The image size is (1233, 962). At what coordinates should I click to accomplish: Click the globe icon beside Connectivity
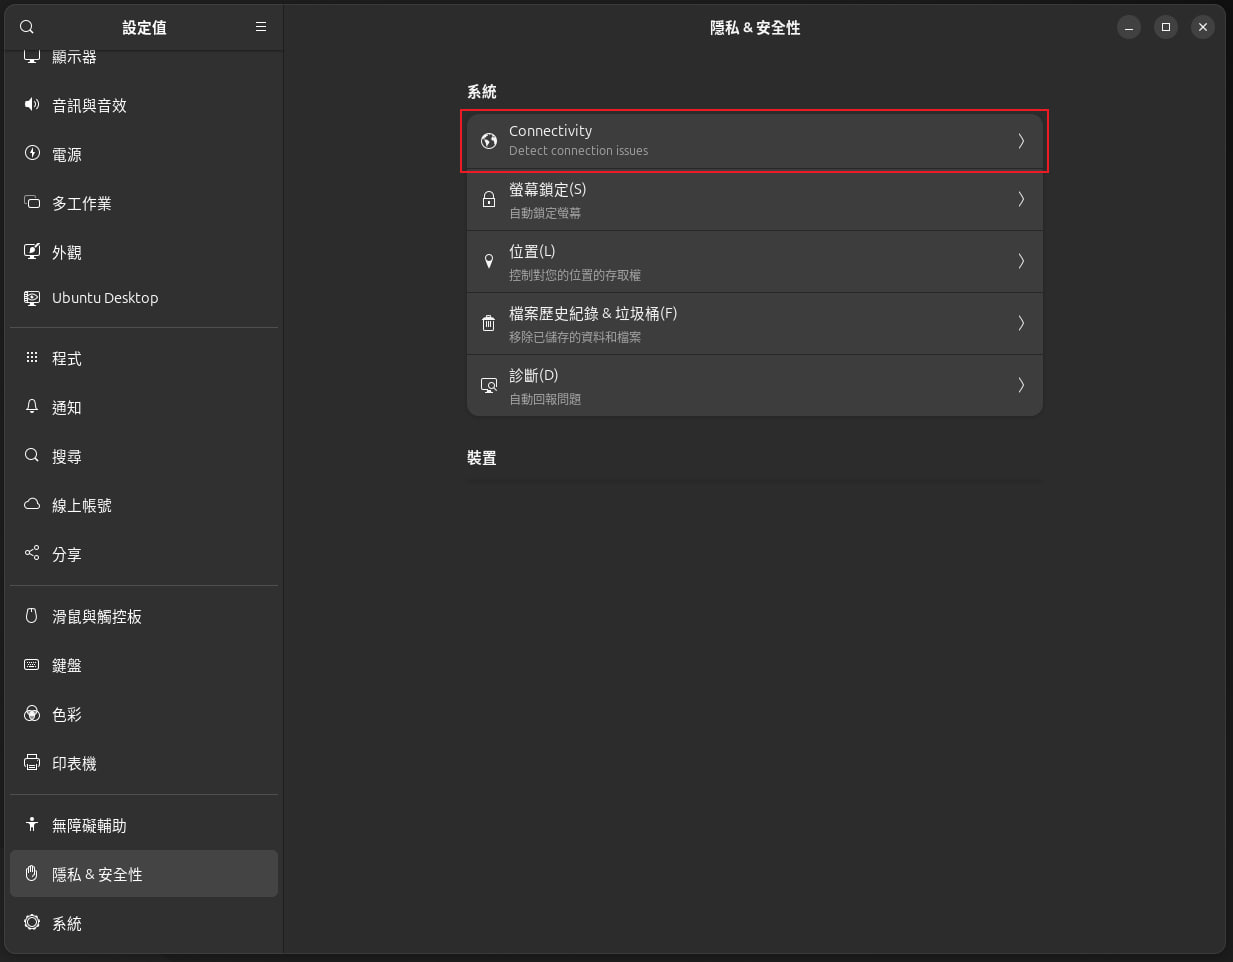[489, 141]
